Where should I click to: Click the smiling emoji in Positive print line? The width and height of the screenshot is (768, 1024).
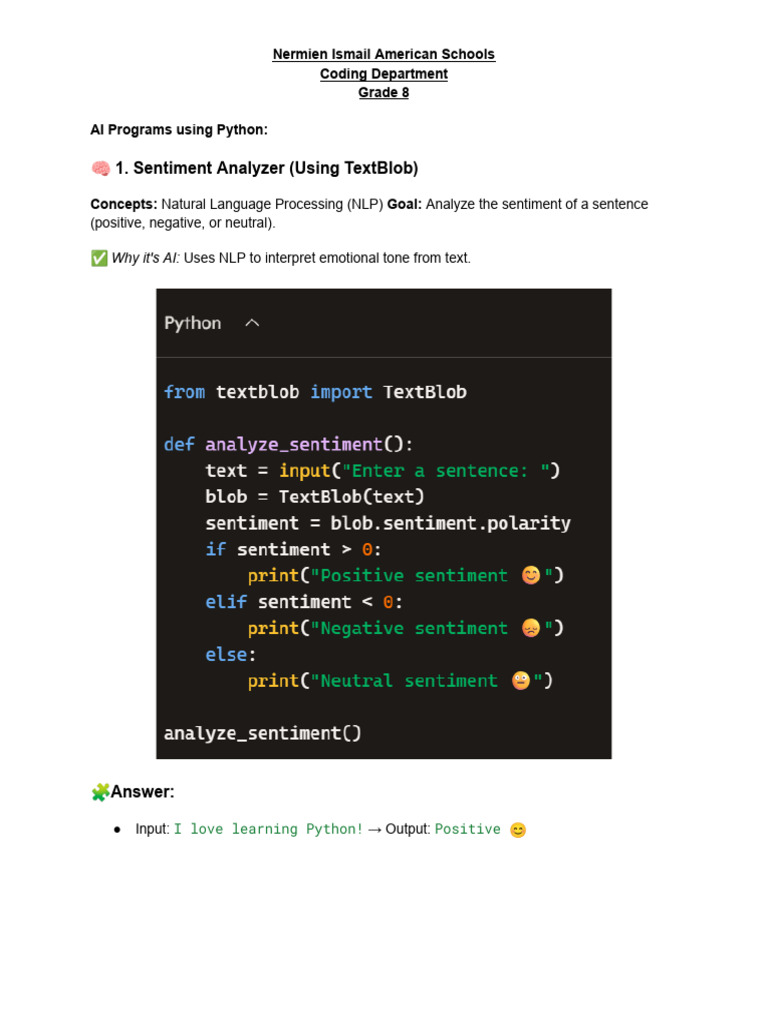pos(531,575)
